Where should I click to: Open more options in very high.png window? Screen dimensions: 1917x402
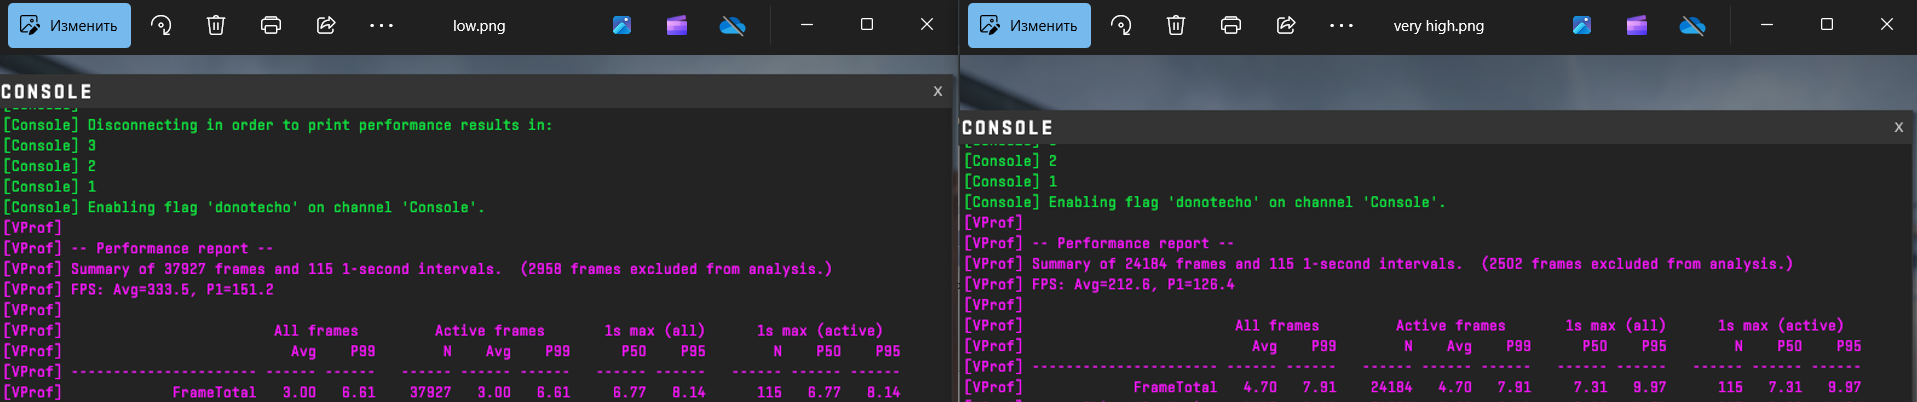tap(1341, 26)
